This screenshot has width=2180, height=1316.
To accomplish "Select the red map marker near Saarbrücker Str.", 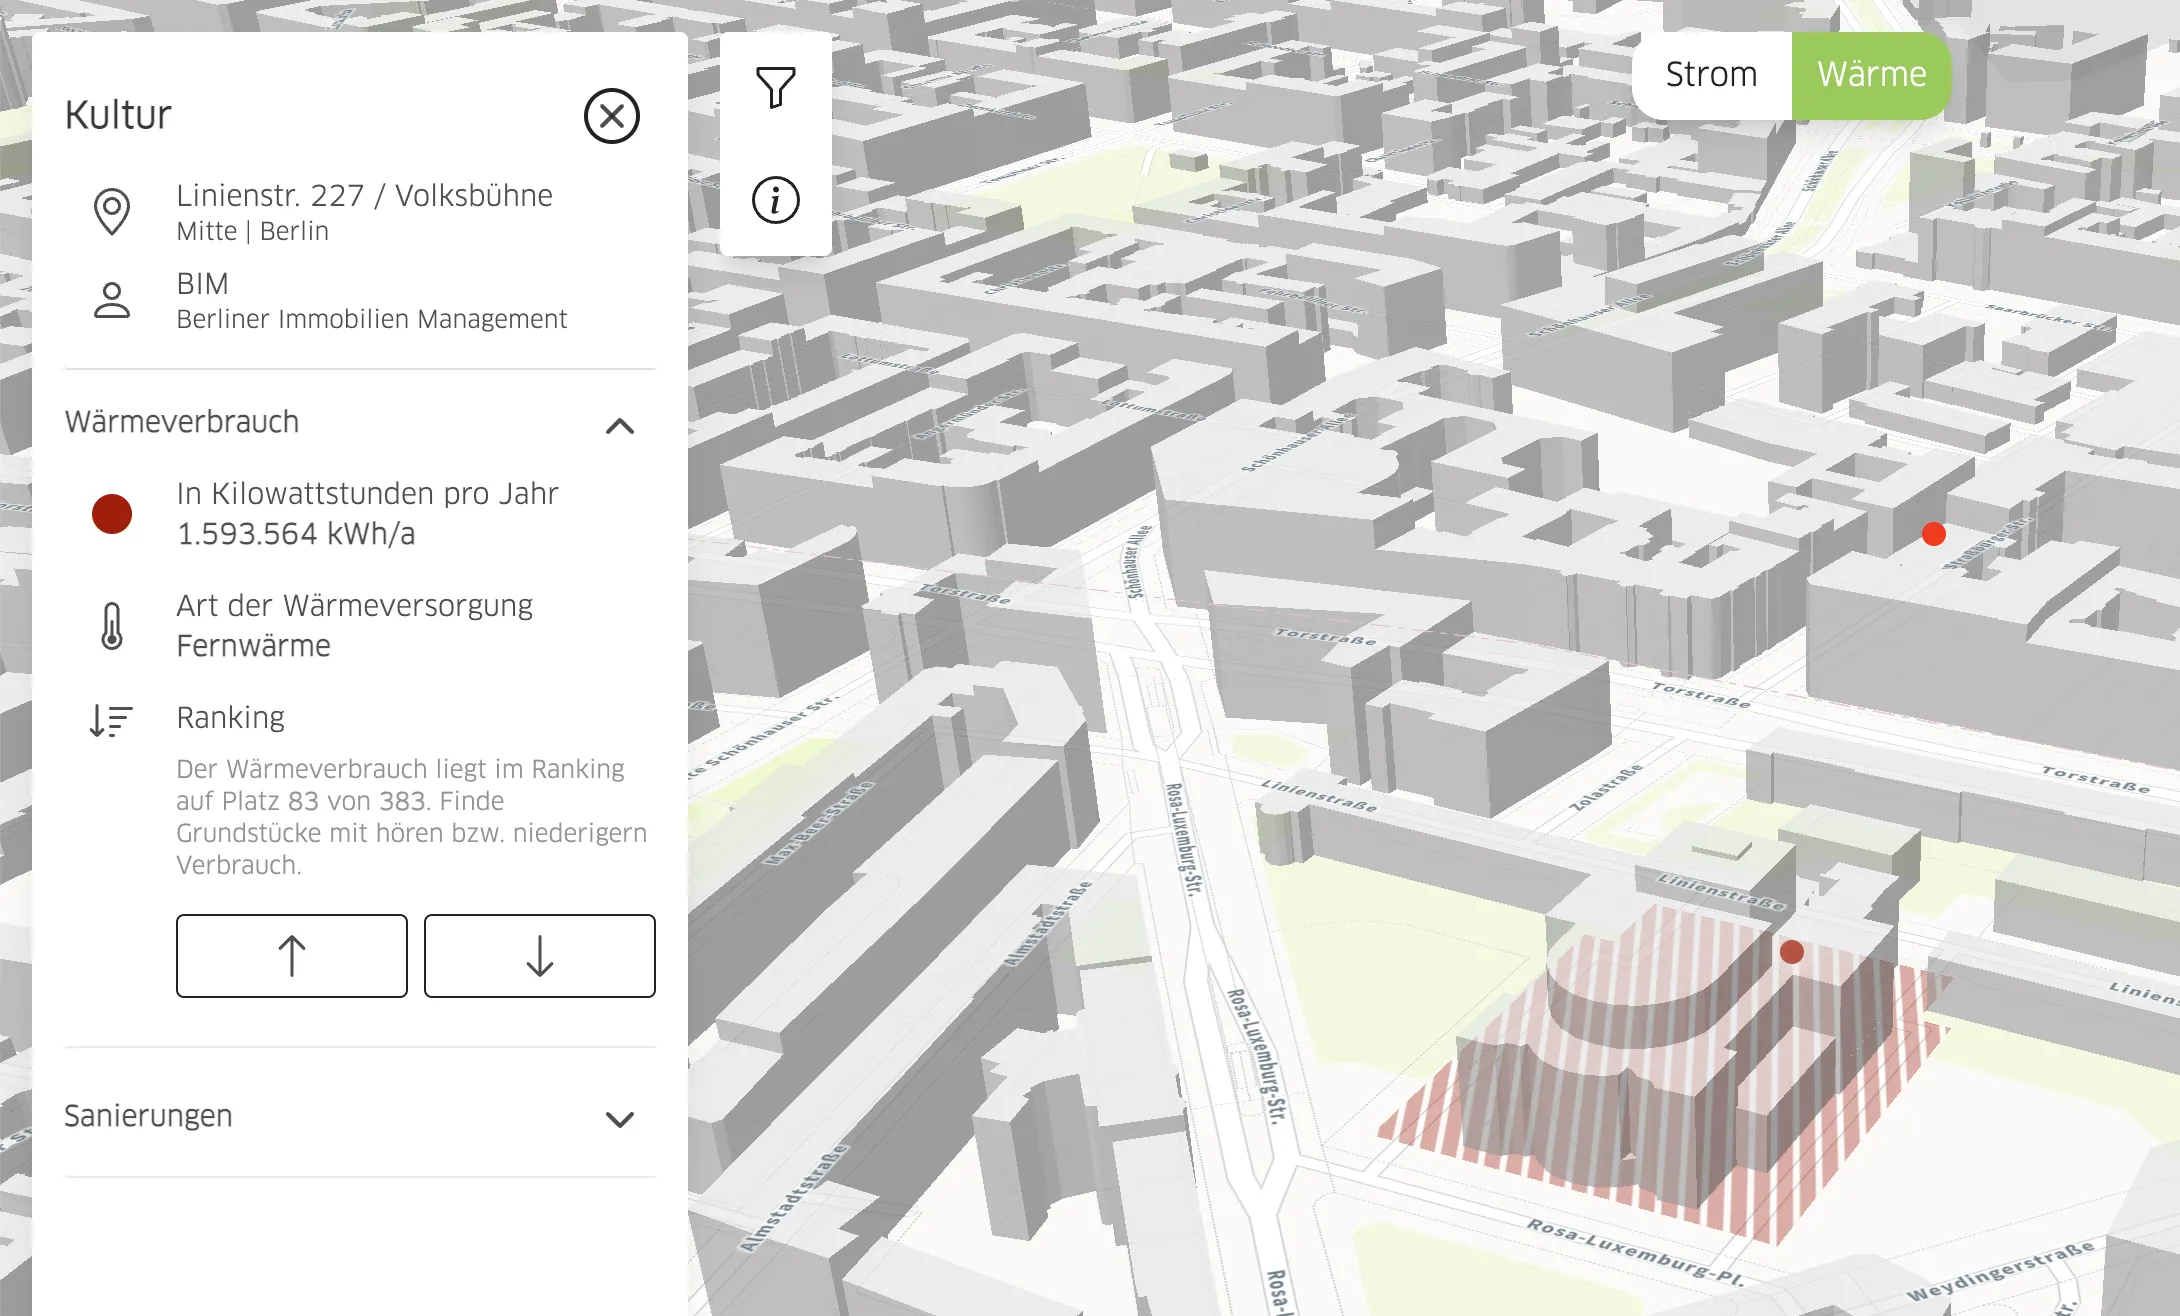I will pyautogui.click(x=1934, y=534).
